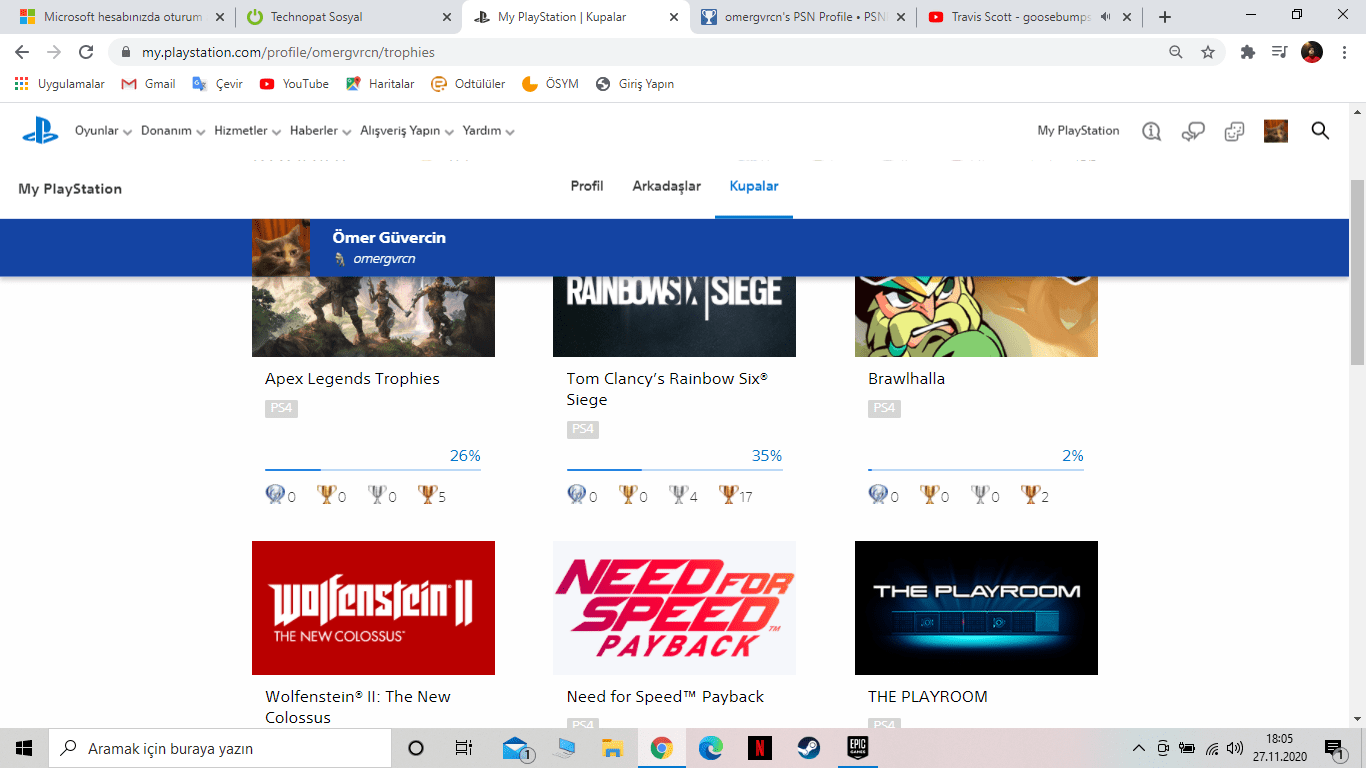Select the Kupalar tab

pyautogui.click(x=754, y=186)
